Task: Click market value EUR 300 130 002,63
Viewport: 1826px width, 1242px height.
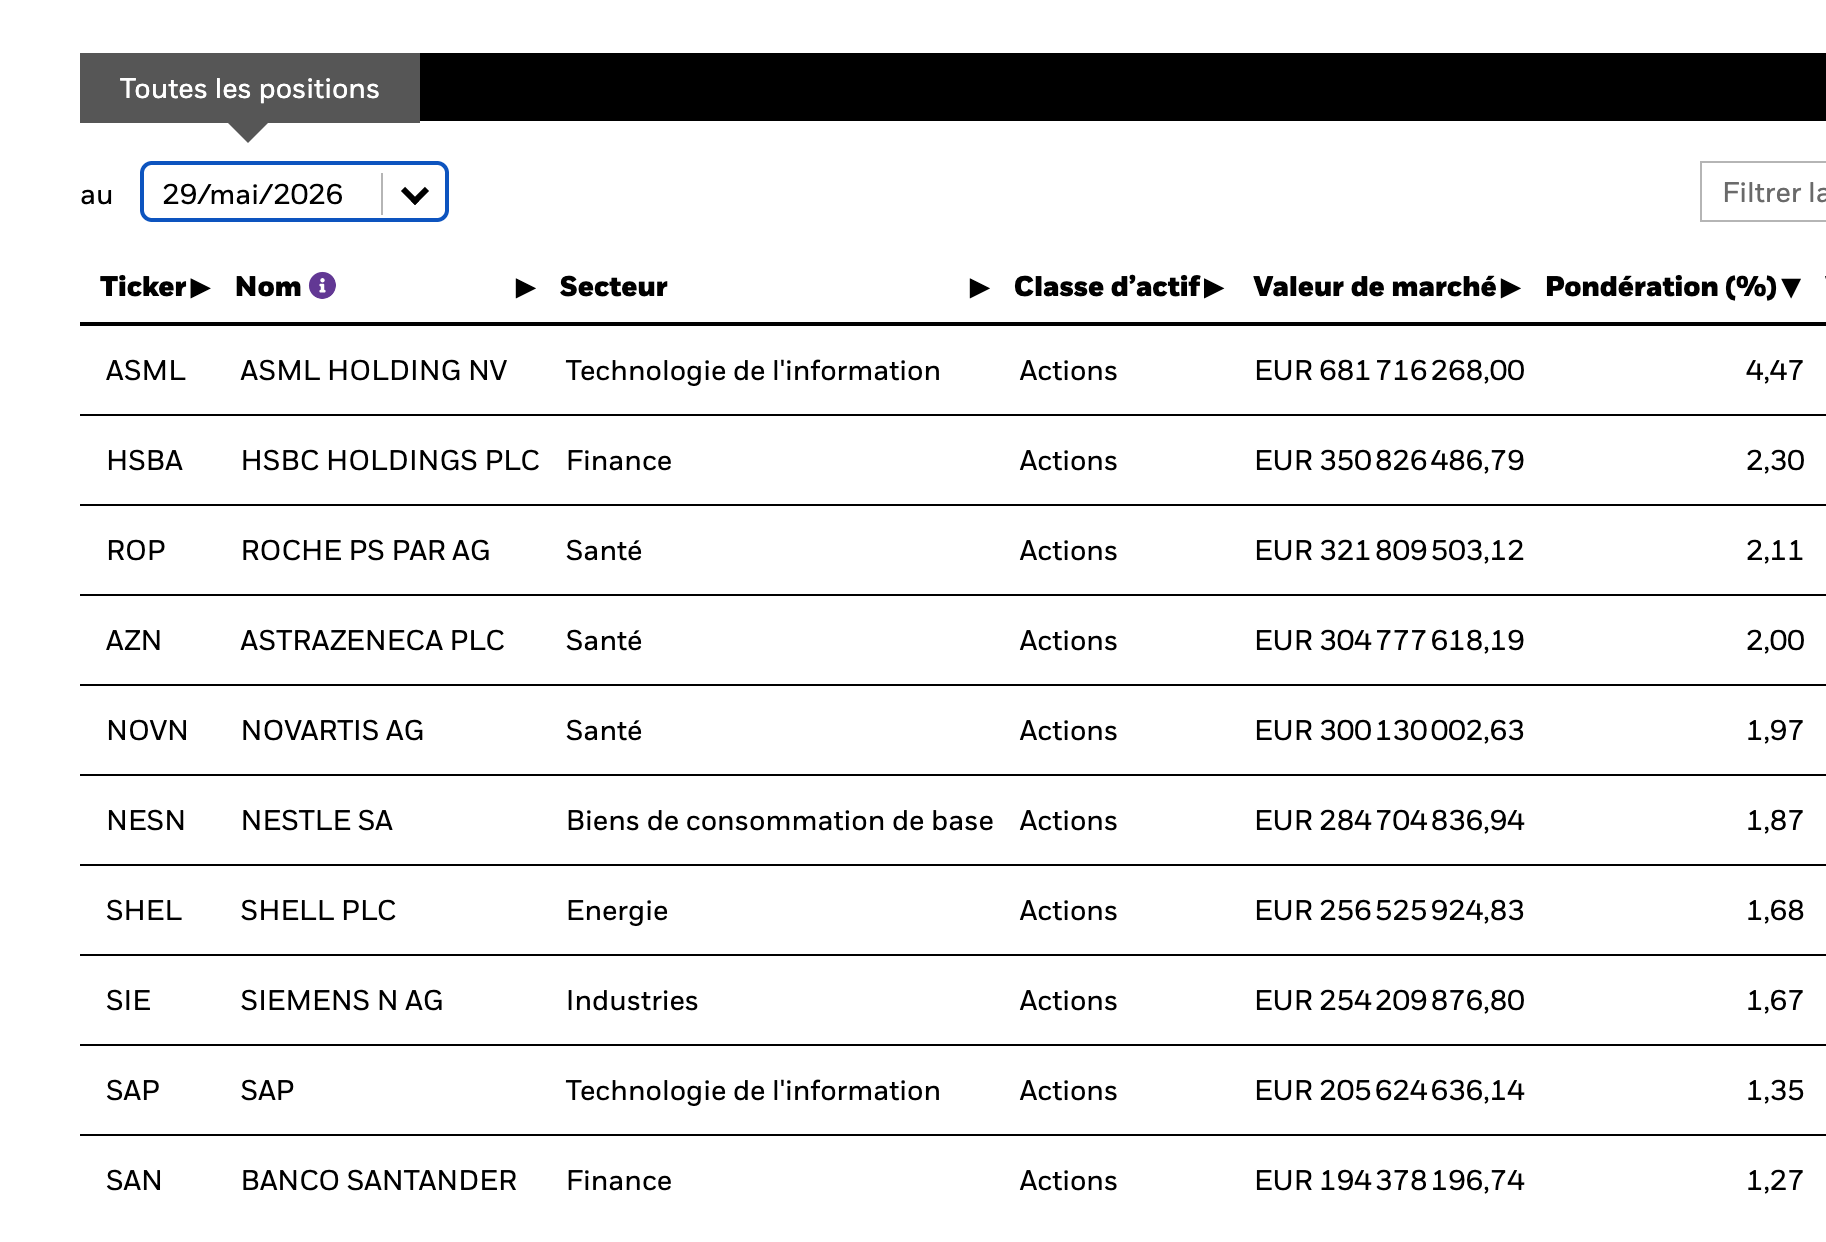Action: [x=1390, y=731]
